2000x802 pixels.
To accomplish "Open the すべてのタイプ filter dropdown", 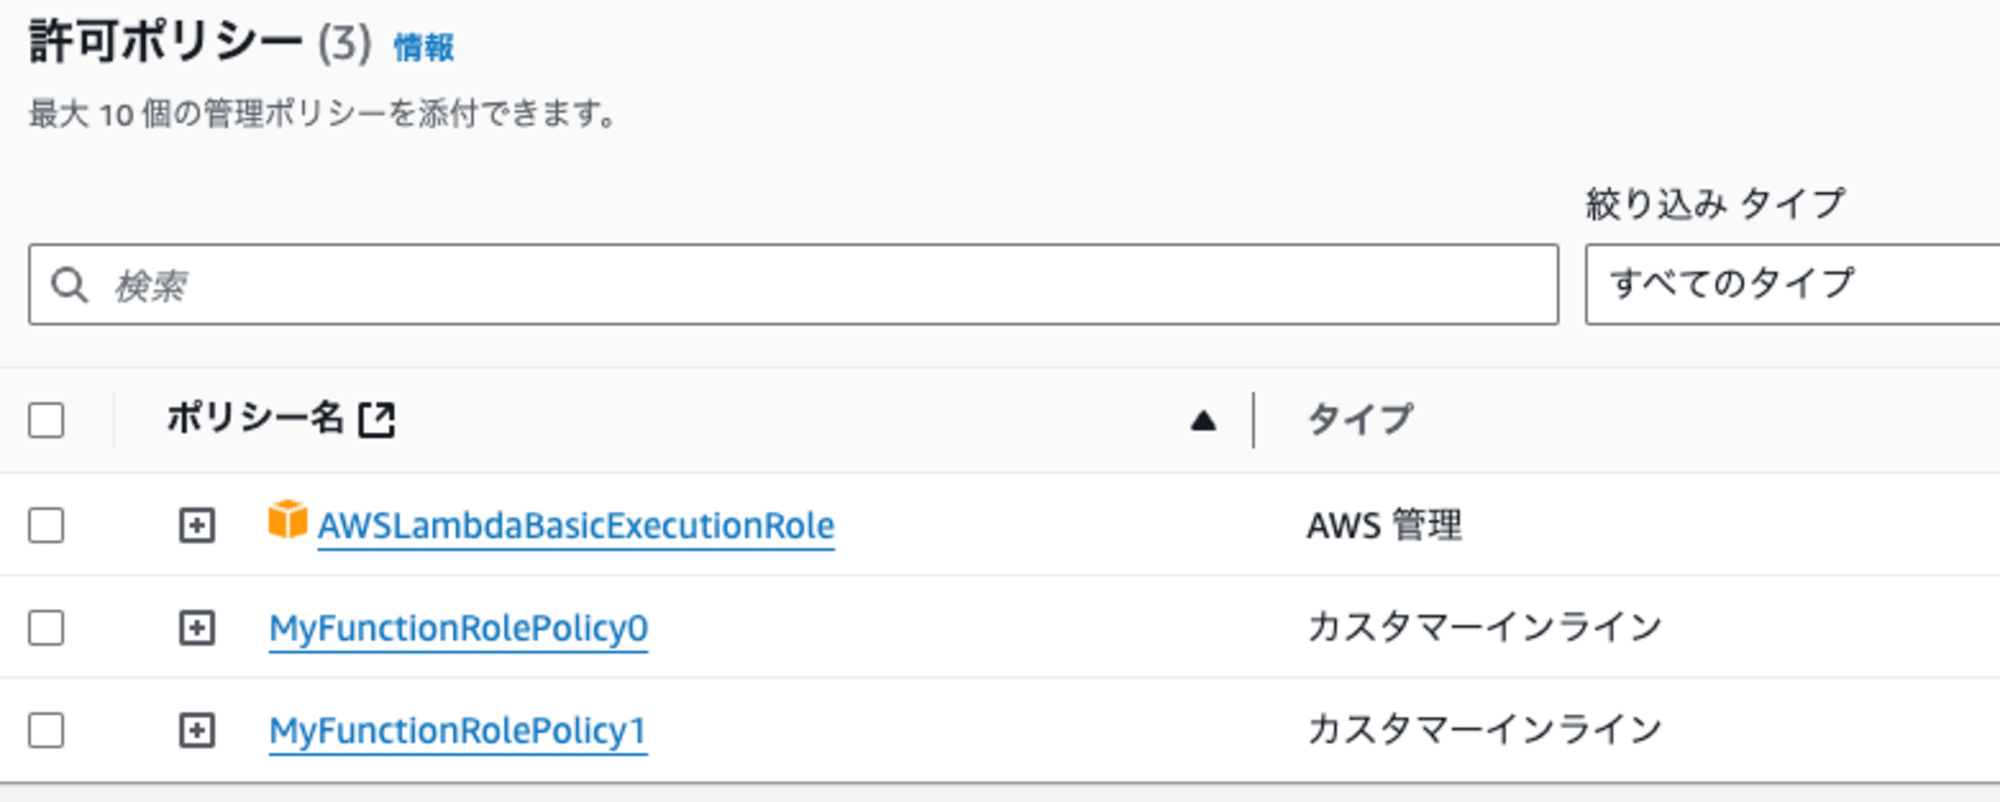I will (1792, 284).
